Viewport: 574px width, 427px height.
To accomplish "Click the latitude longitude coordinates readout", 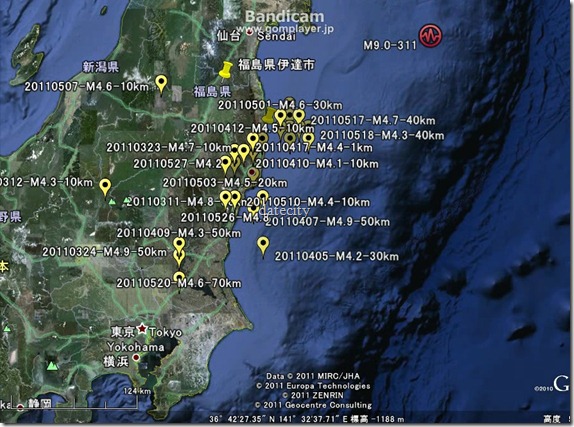I will [279, 419].
